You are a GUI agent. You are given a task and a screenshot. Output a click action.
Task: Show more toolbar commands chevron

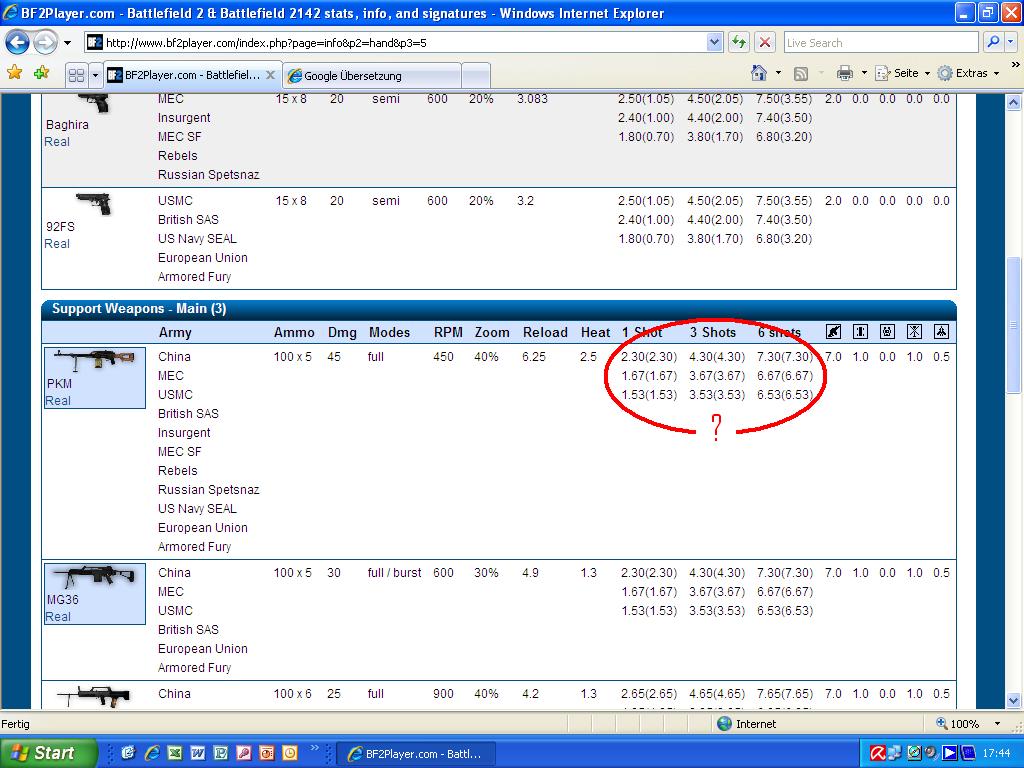pos(1015,65)
